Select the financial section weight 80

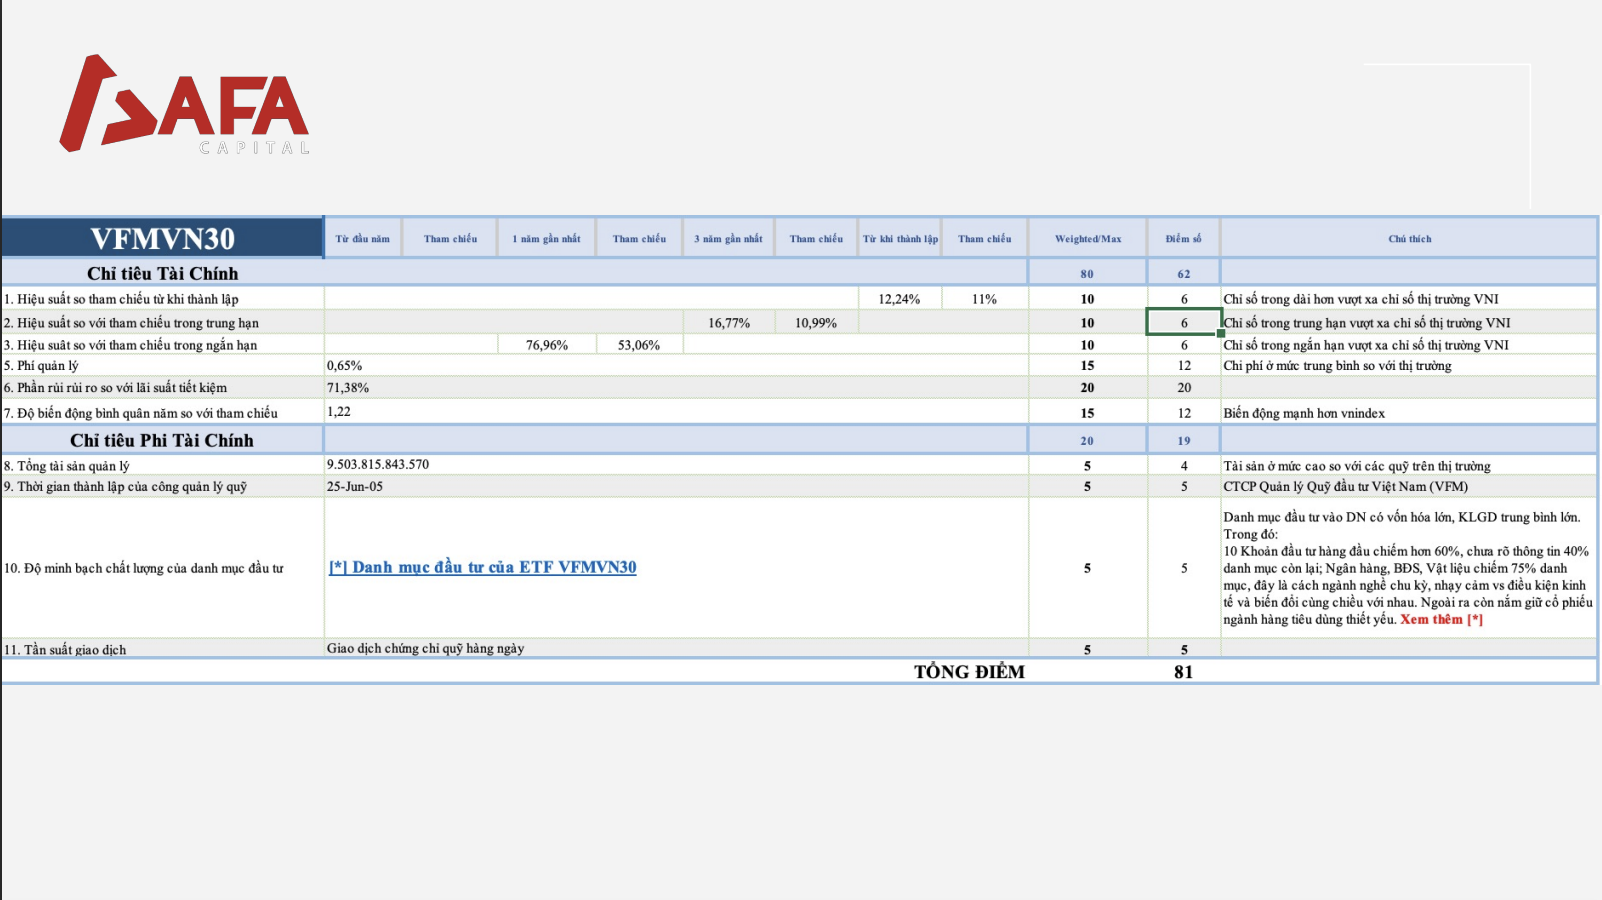[1087, 274]
